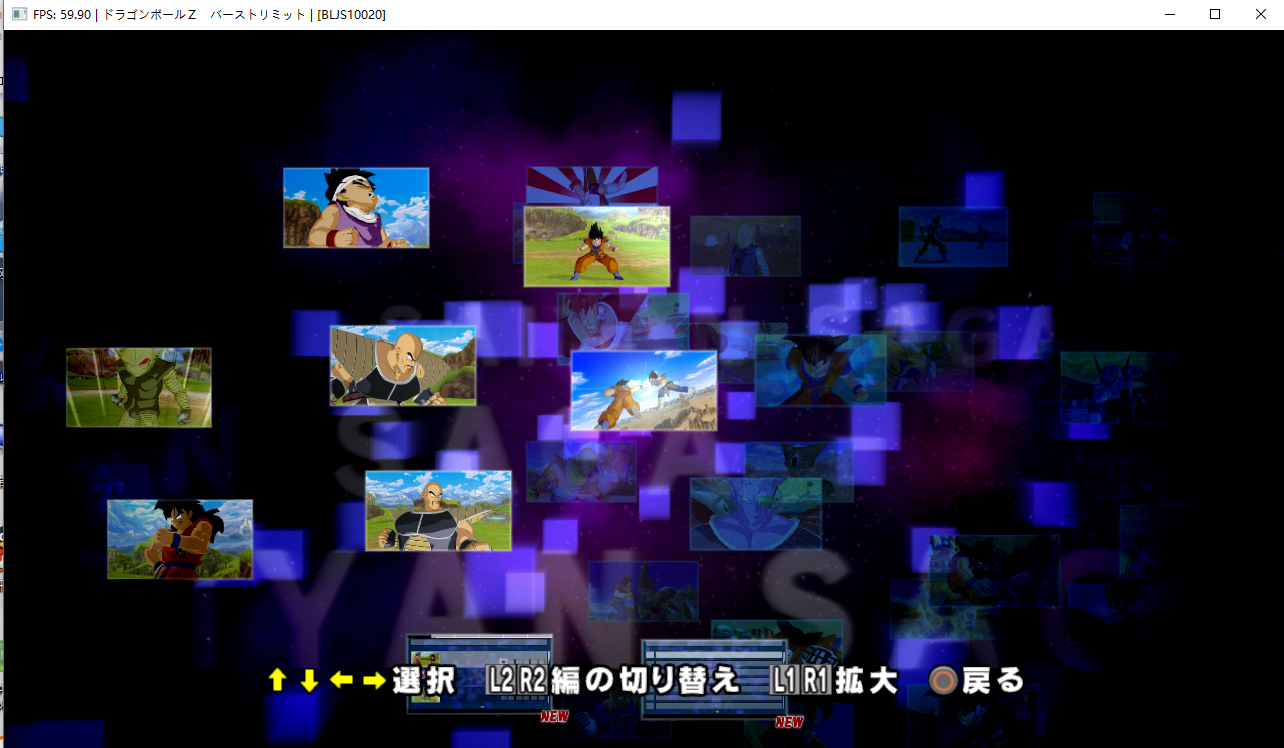Image resolution: width=1284 pixels, height=748 pixels.
Task: Open the dimmed two-fighters standoff thumbnail
Action: click(953, 237)
